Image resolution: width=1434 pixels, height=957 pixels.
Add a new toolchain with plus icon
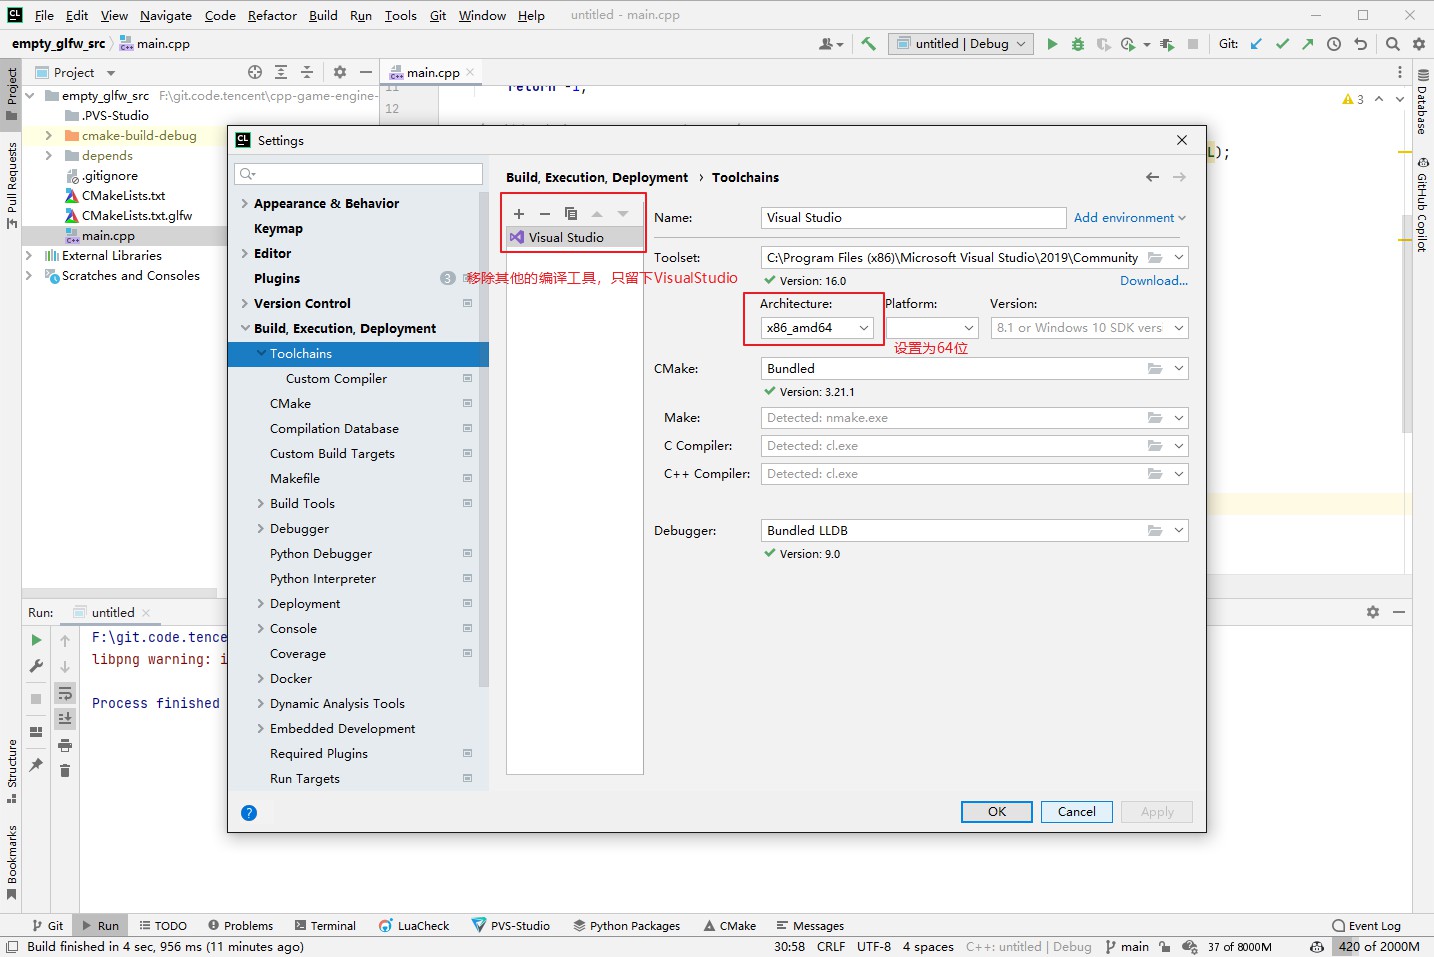tap(519, 214)
